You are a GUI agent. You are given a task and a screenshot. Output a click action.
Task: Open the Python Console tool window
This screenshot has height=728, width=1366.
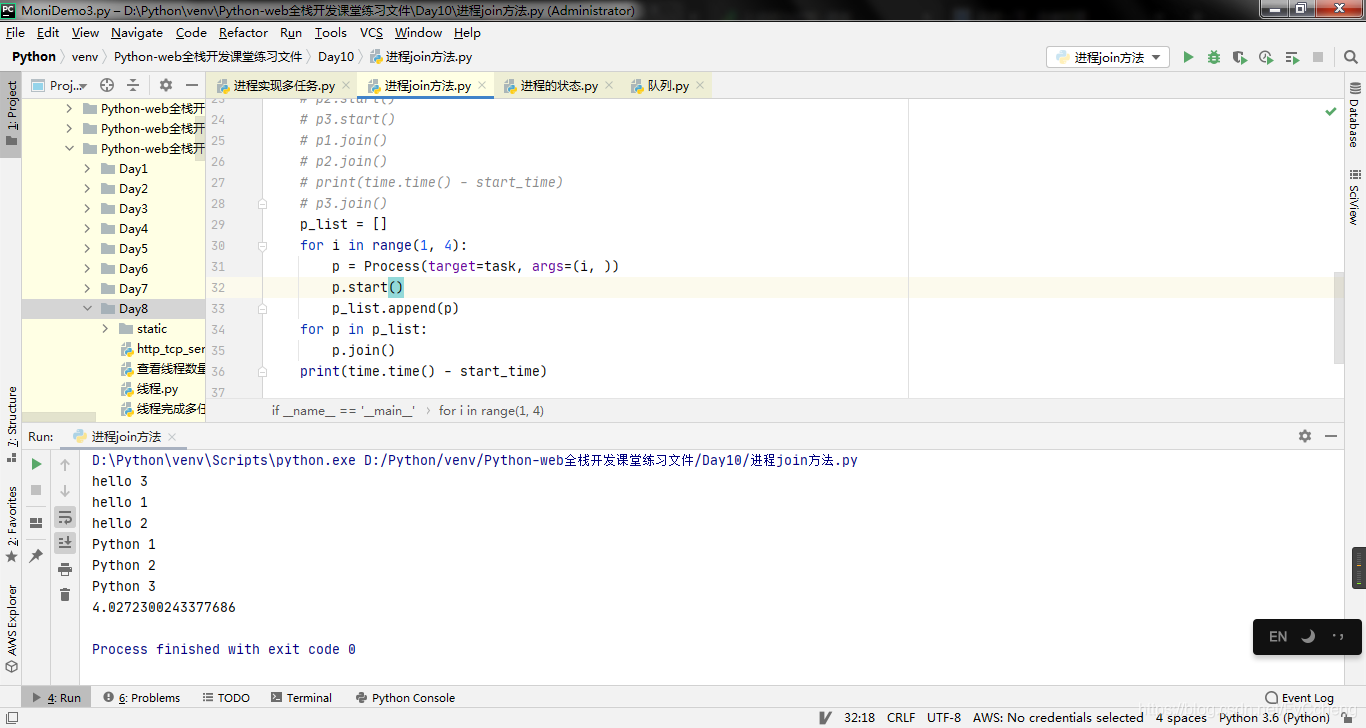404,698
